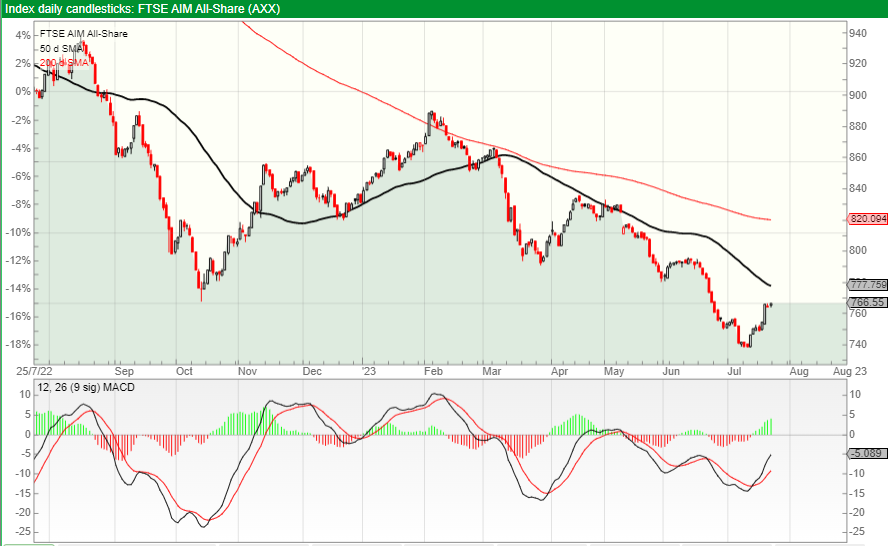Click the 50-day SMA value tag 777.759
This screenshot has width=888, height=546.
point(868,284)
